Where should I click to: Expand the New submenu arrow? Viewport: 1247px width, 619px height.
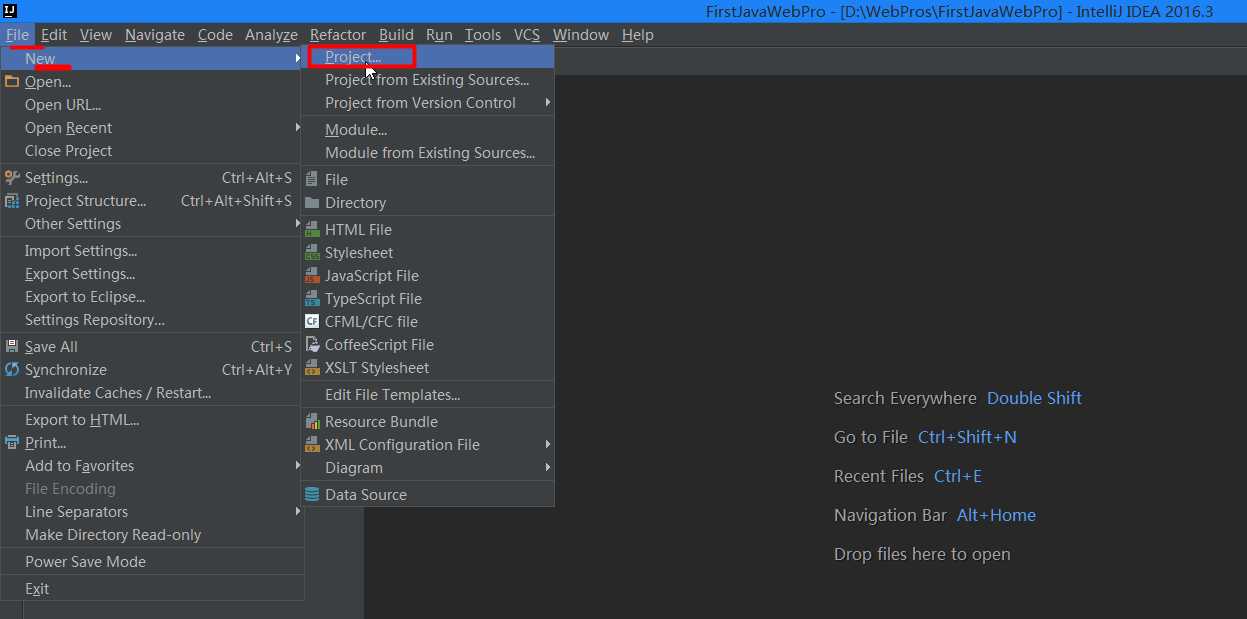tap(297, 59)
